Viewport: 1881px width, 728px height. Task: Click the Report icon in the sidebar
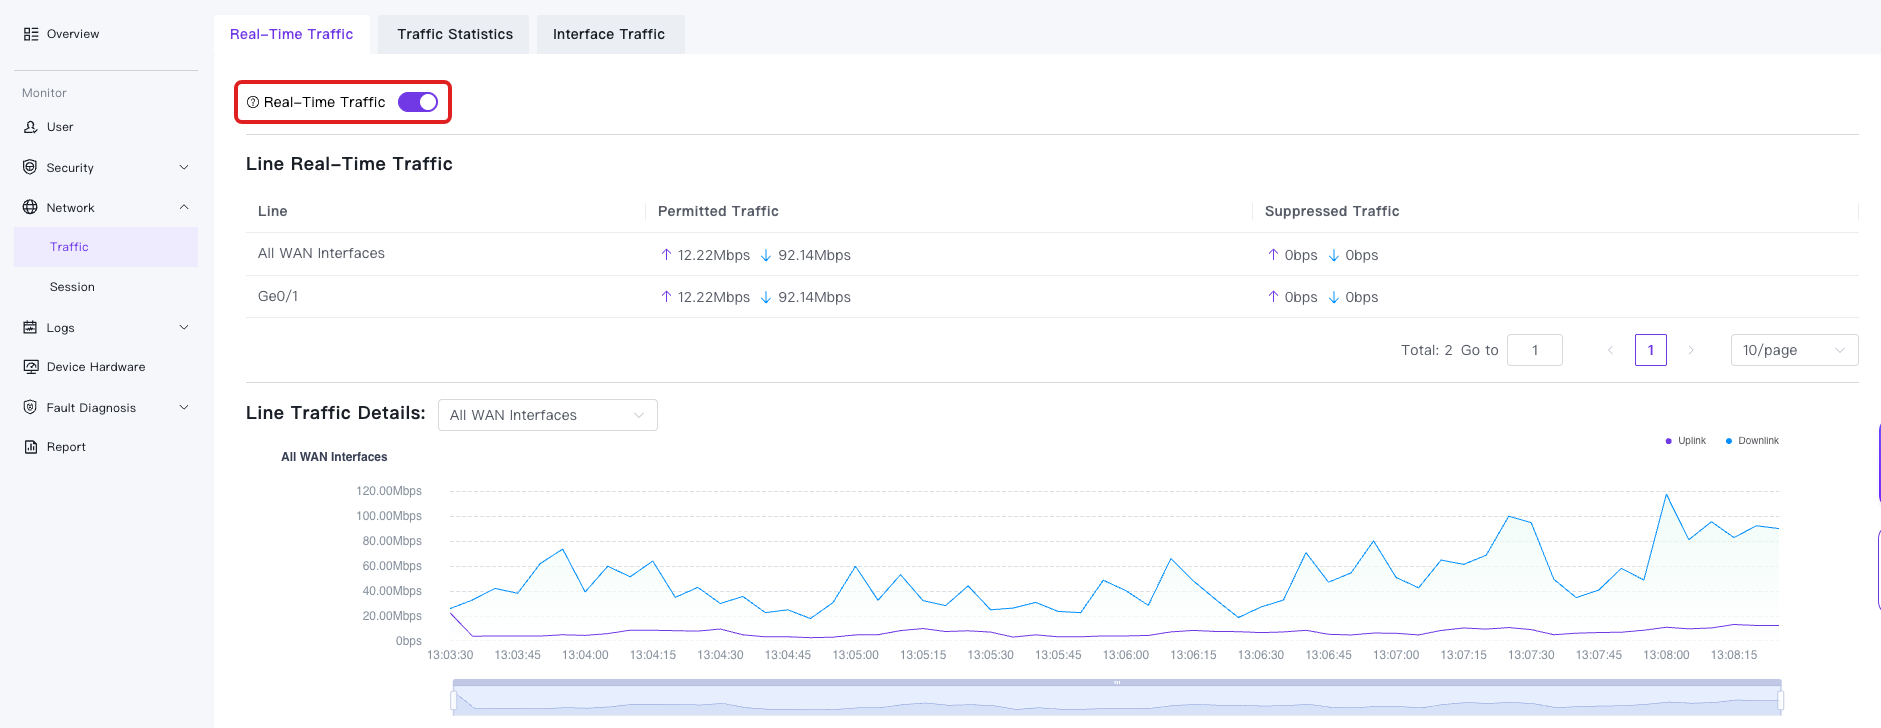pyautogui.click(x=31, y=447)
